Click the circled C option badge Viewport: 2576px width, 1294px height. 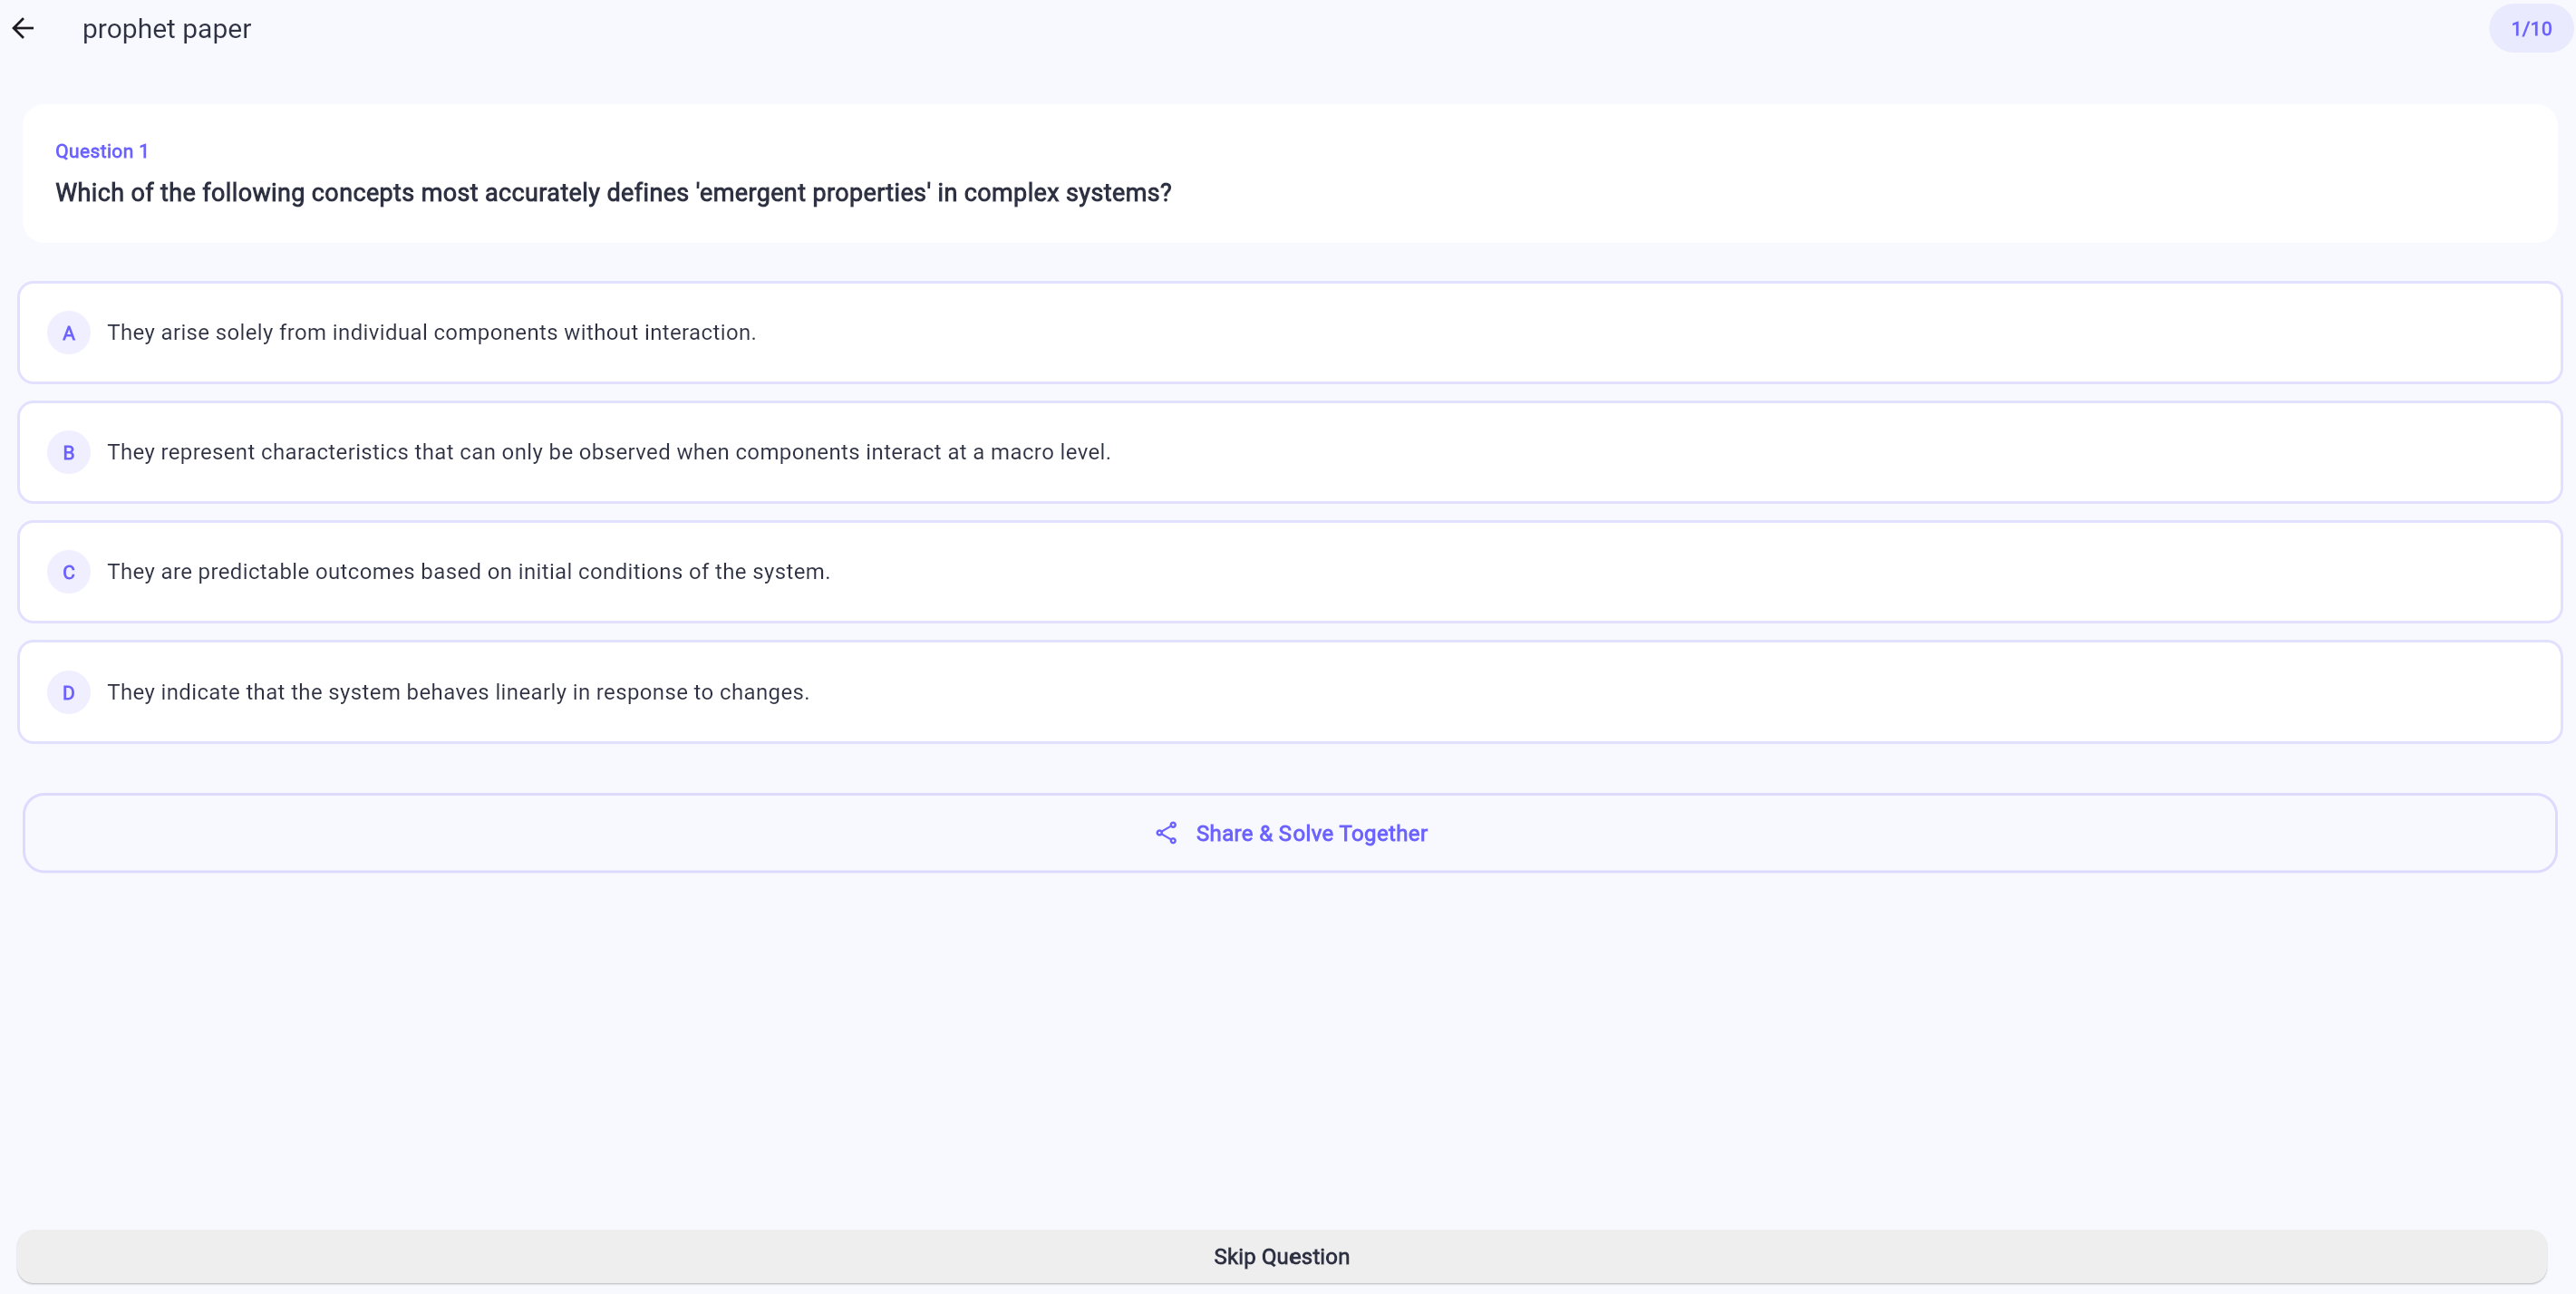click(x=68, y=572)
